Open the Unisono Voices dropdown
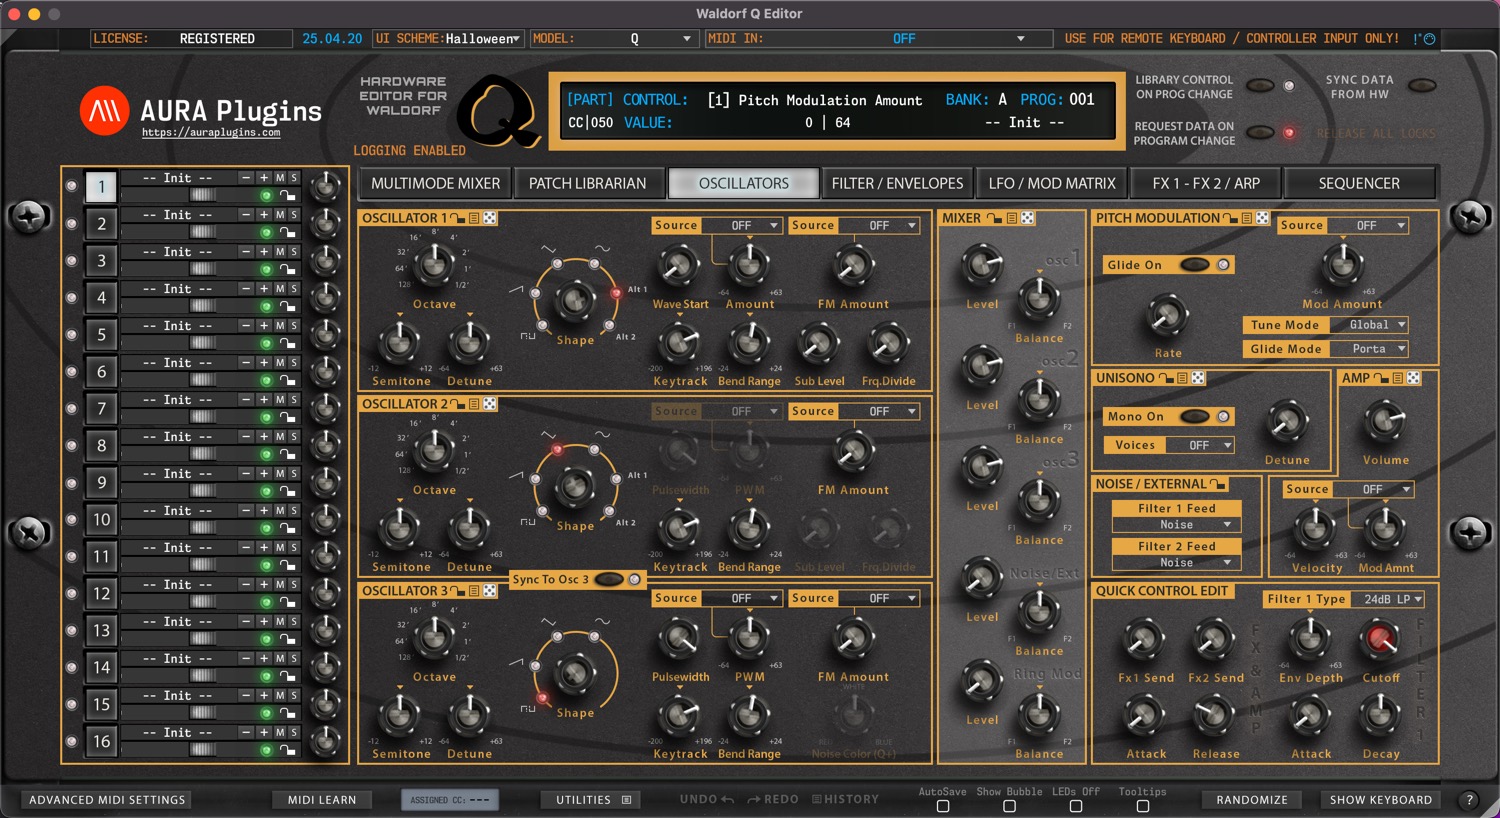 point(1200,445)
